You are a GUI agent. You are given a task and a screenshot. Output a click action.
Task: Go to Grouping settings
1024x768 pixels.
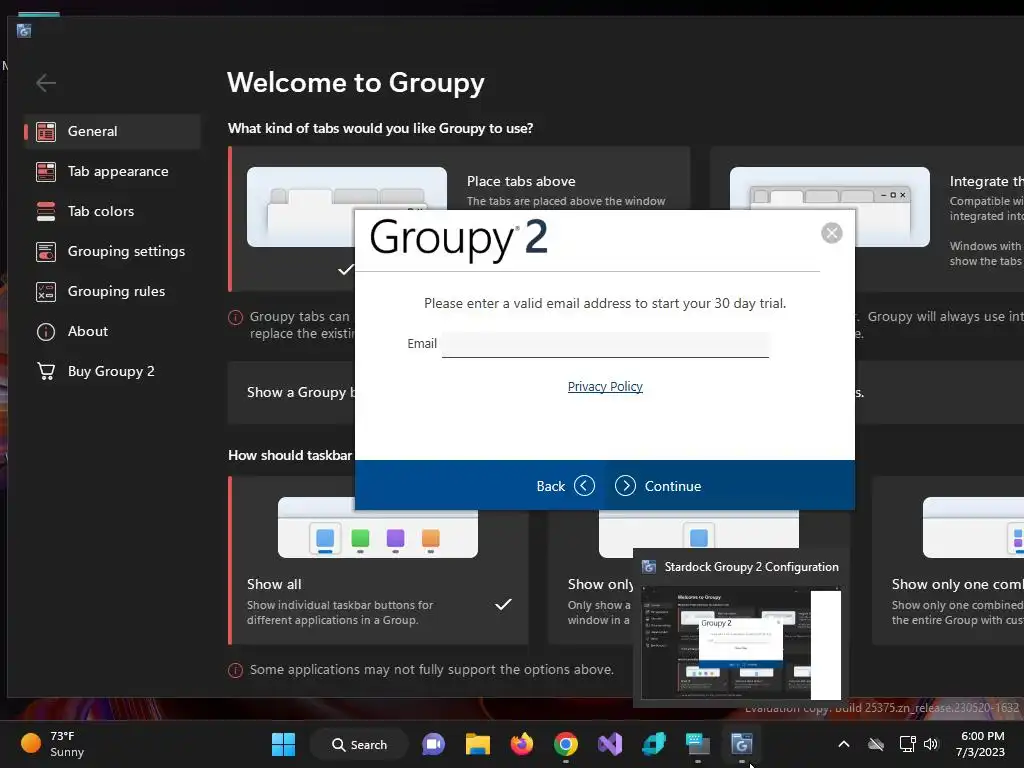112,251
